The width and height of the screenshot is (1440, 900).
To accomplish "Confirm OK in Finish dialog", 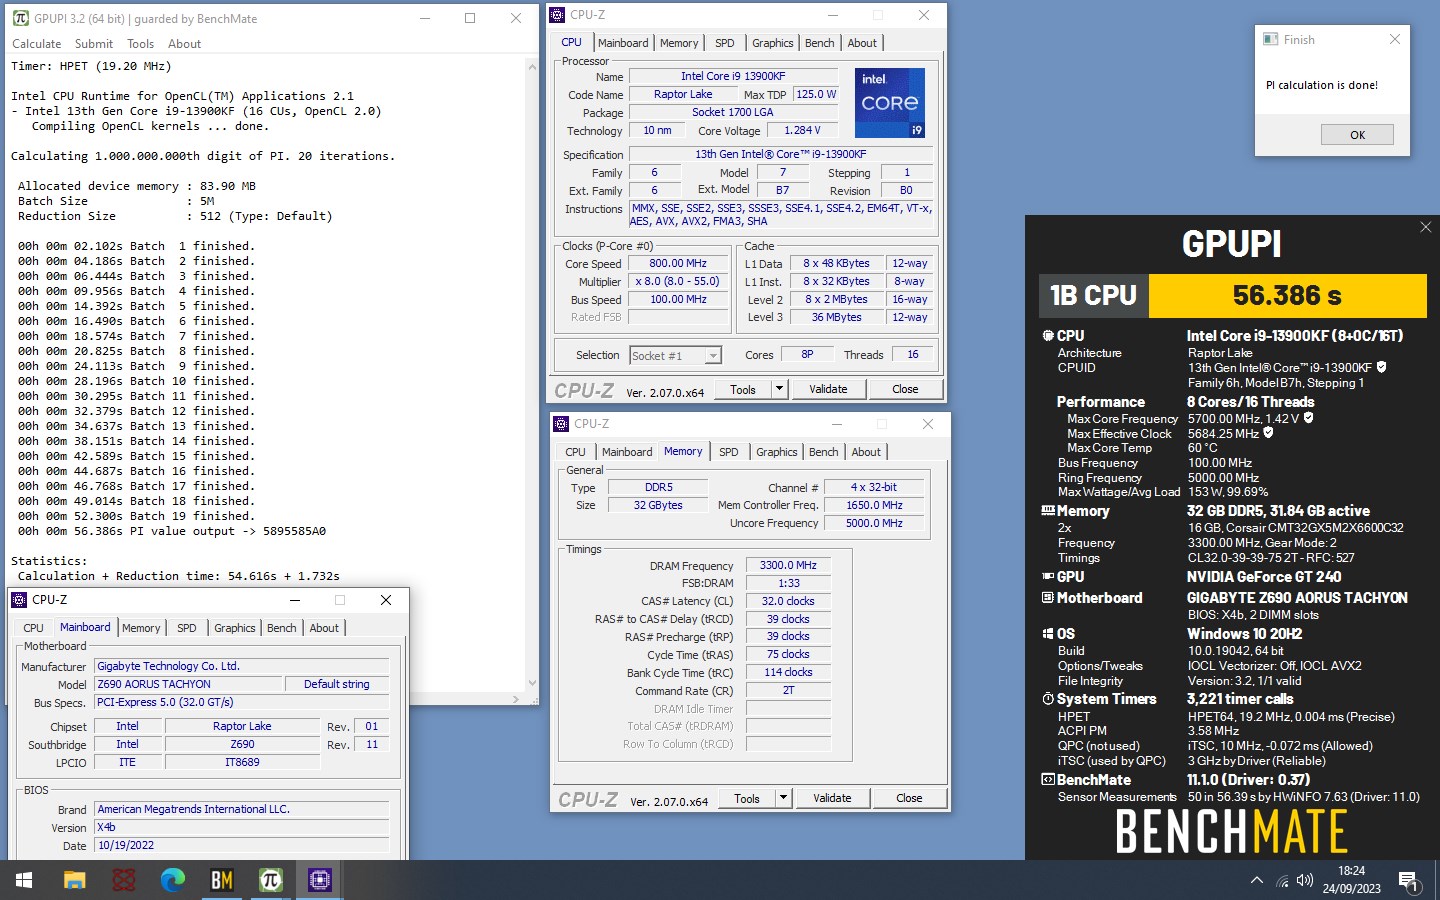I will (1357, 135).
